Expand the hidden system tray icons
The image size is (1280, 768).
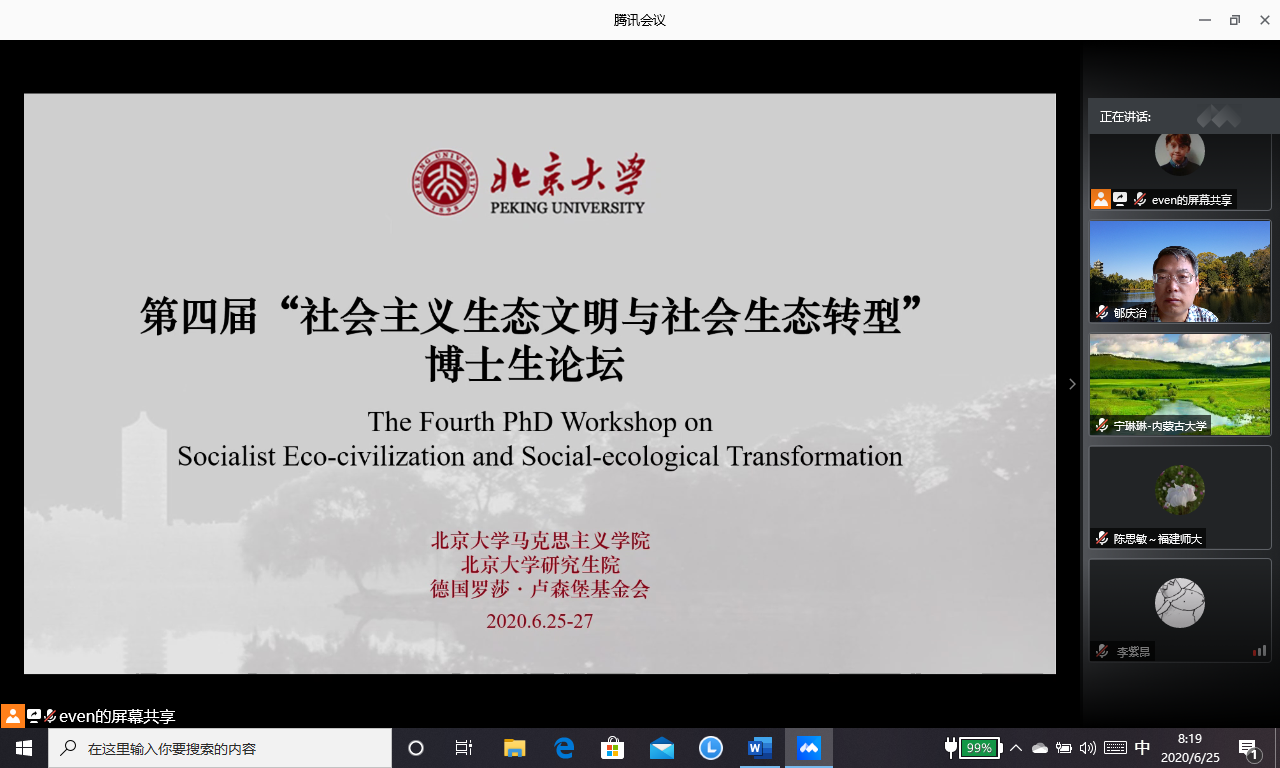coord(1016,748)
